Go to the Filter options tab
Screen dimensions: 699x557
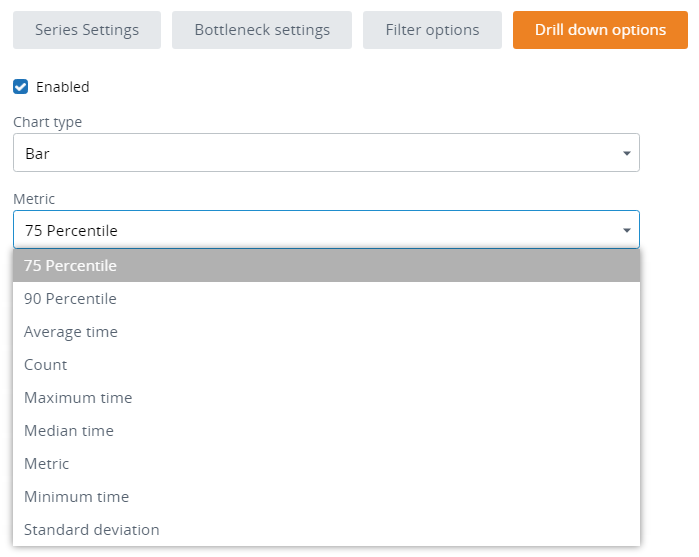pos(432,30)
